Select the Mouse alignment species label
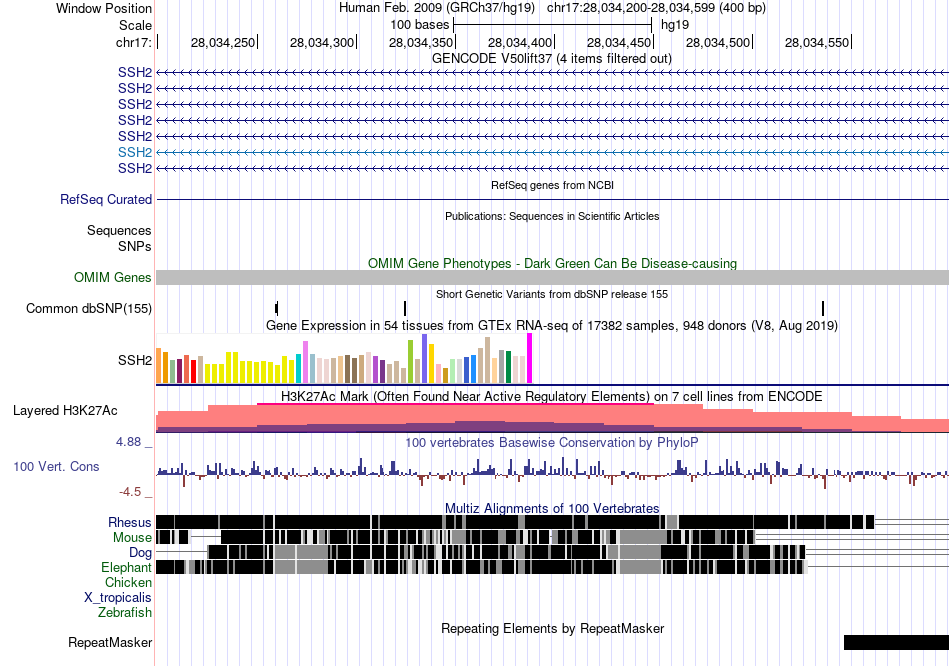The width and height of the screenshot is (950, 666). (132, 538)
